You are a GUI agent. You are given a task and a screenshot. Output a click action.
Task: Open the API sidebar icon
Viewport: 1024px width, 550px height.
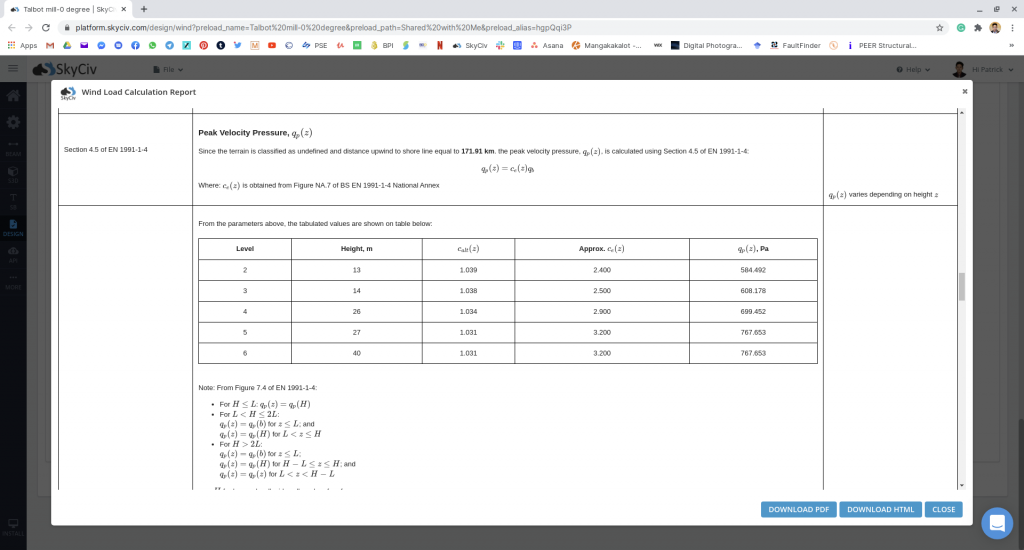[x=13, y=253]
